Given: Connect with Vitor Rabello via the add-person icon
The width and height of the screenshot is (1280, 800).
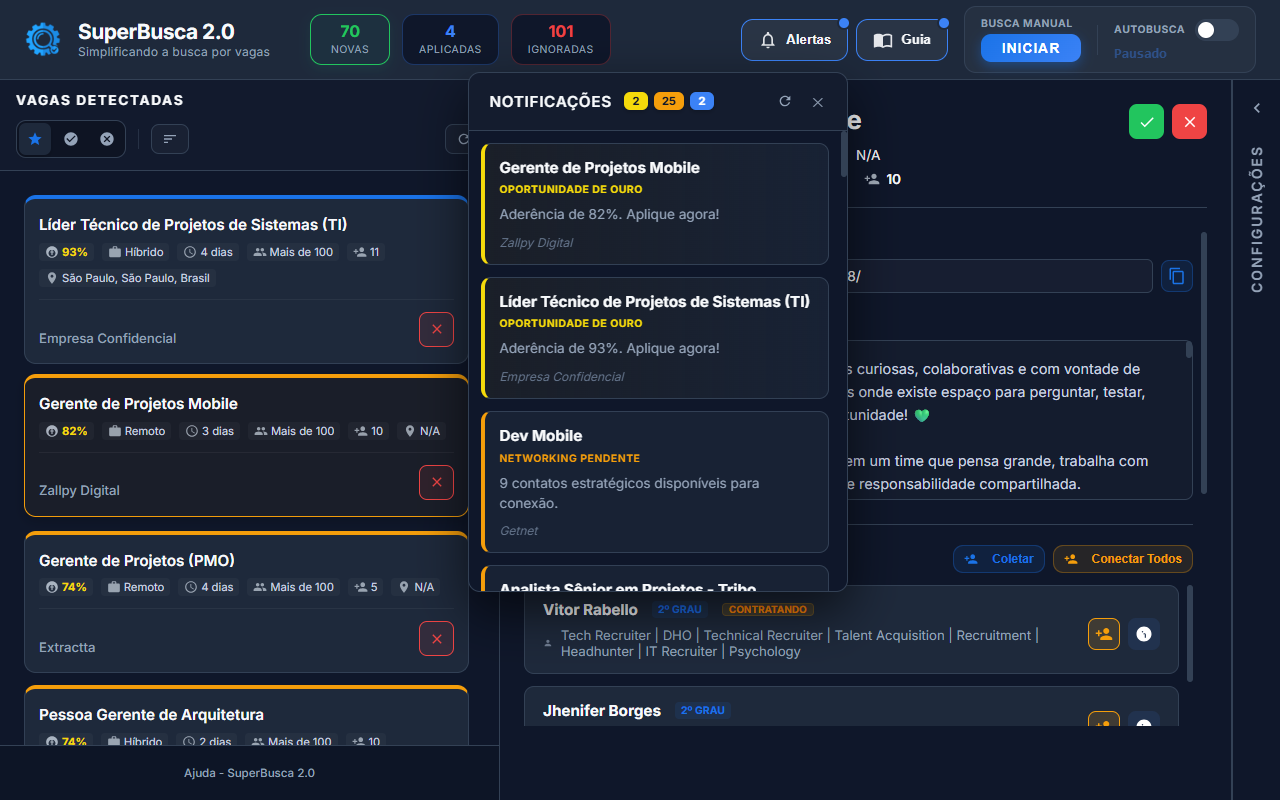Looking at the screenshot, I should [1103, 633].
